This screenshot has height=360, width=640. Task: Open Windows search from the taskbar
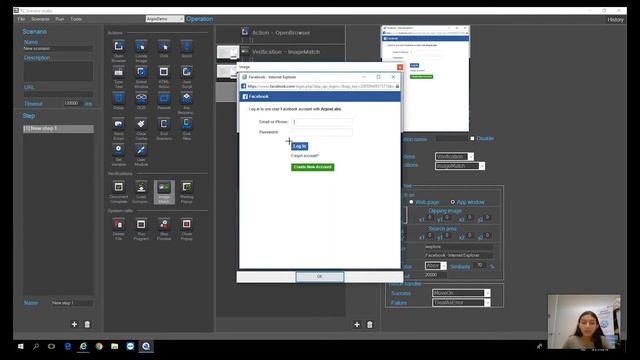(36, 346)
